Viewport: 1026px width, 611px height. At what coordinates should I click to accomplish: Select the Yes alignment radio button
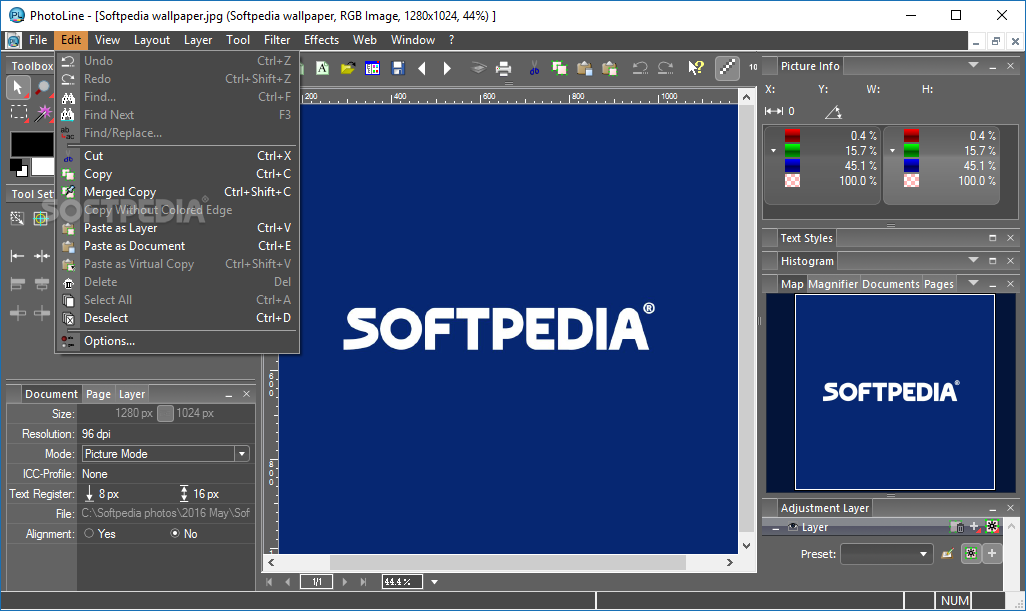(89, 533)
